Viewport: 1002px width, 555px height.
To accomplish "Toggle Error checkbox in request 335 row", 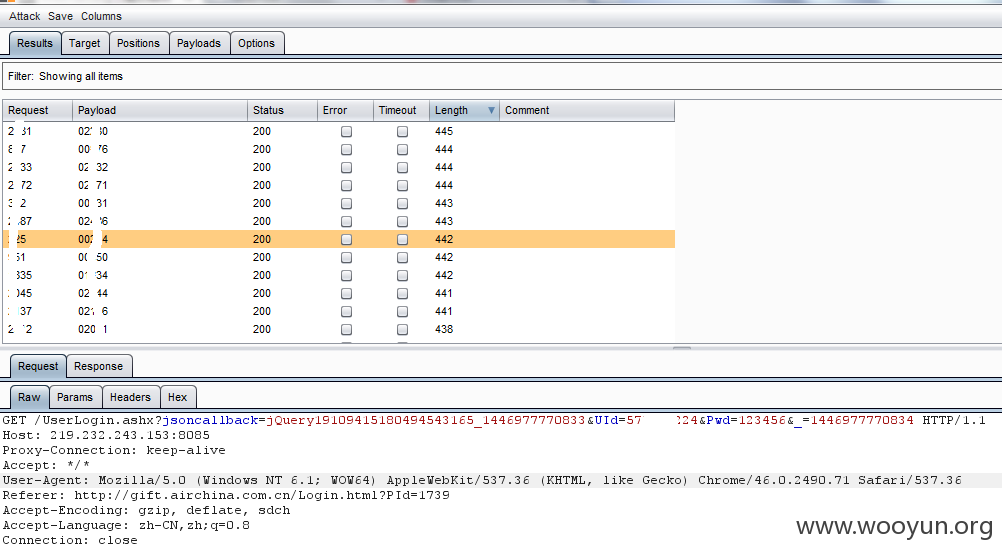I will (x=346, y=275).
